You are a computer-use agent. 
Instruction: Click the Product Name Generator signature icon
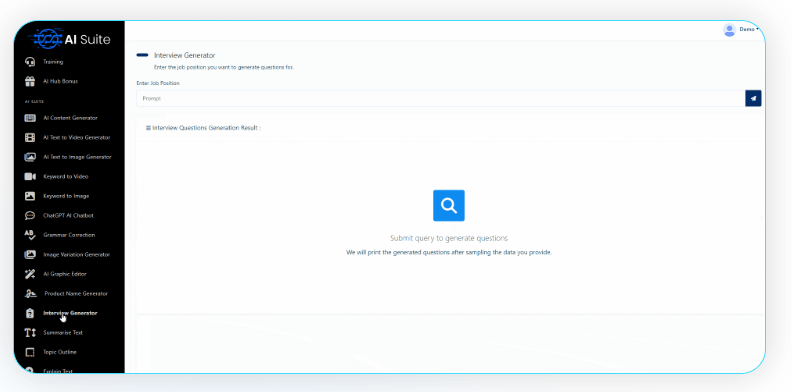[31, 293]
